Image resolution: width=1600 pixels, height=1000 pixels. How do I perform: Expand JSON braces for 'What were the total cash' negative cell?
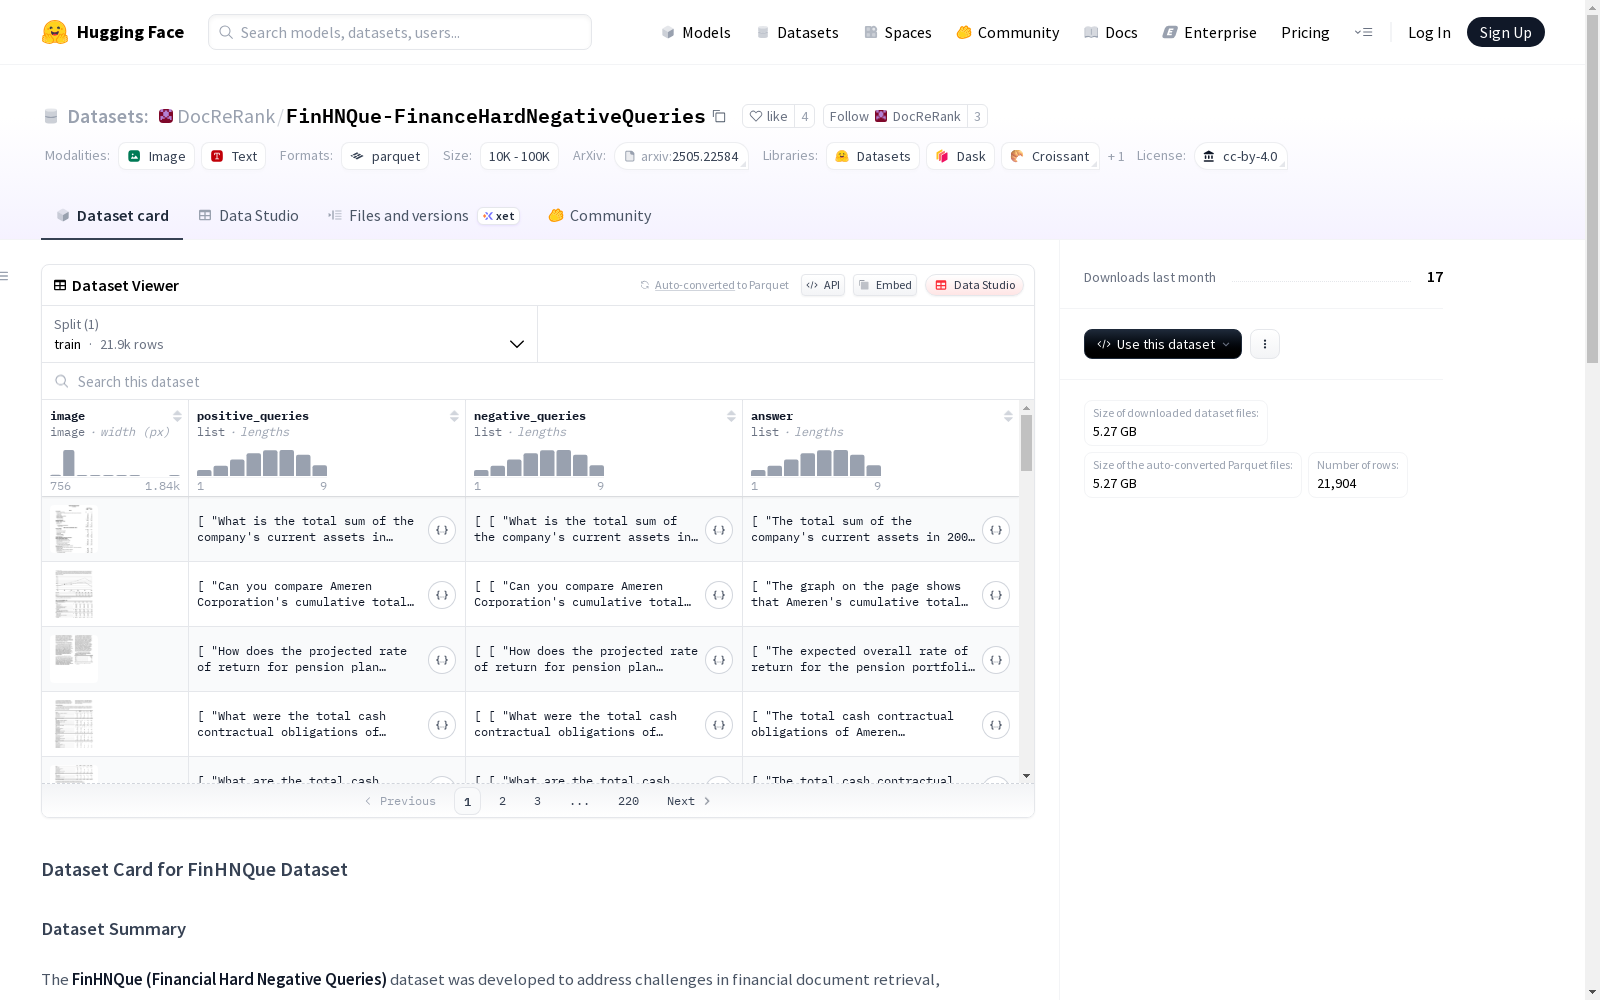point(719,725)
